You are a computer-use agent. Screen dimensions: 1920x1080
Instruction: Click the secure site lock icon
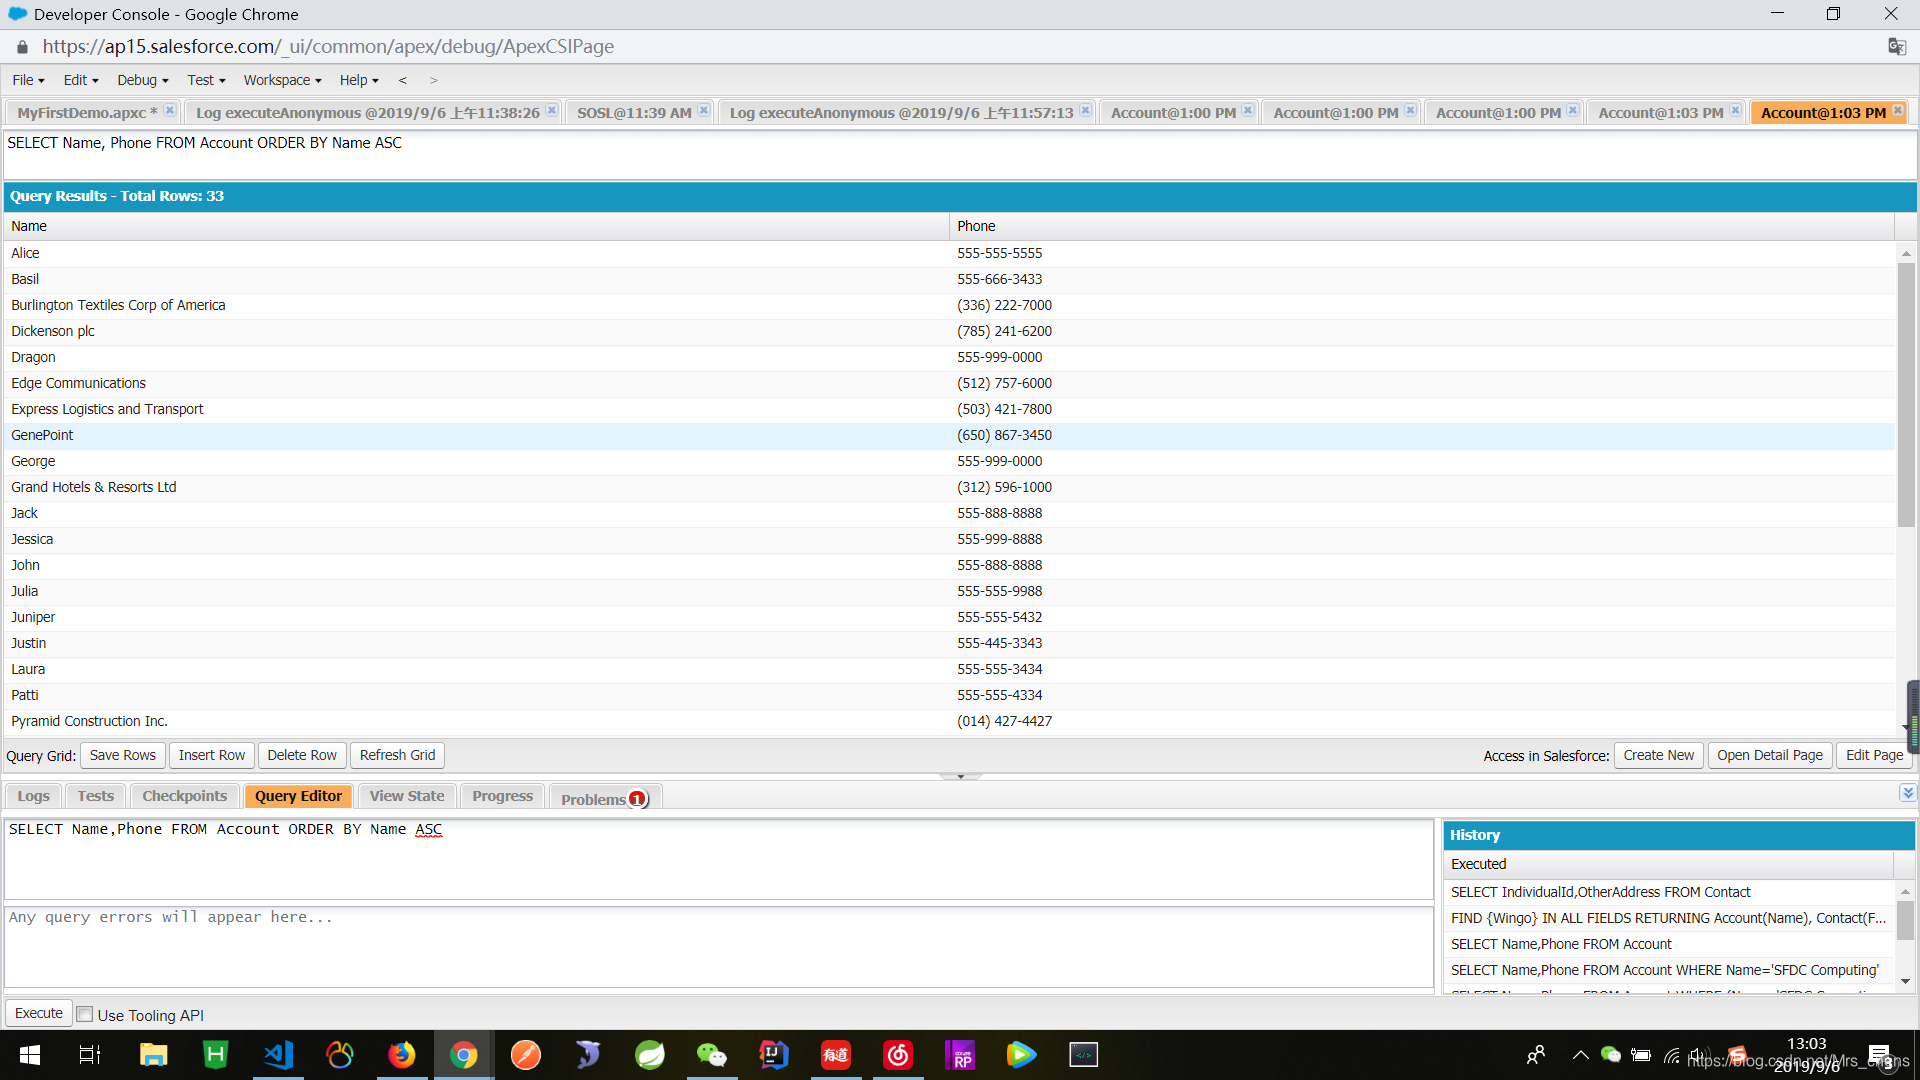(21, 46)
